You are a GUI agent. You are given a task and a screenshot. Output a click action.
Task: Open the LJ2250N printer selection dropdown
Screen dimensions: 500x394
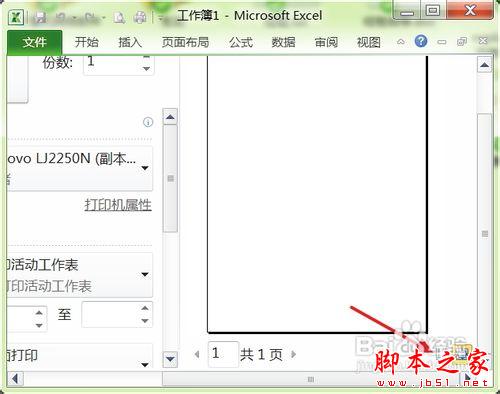click(80, 168)
